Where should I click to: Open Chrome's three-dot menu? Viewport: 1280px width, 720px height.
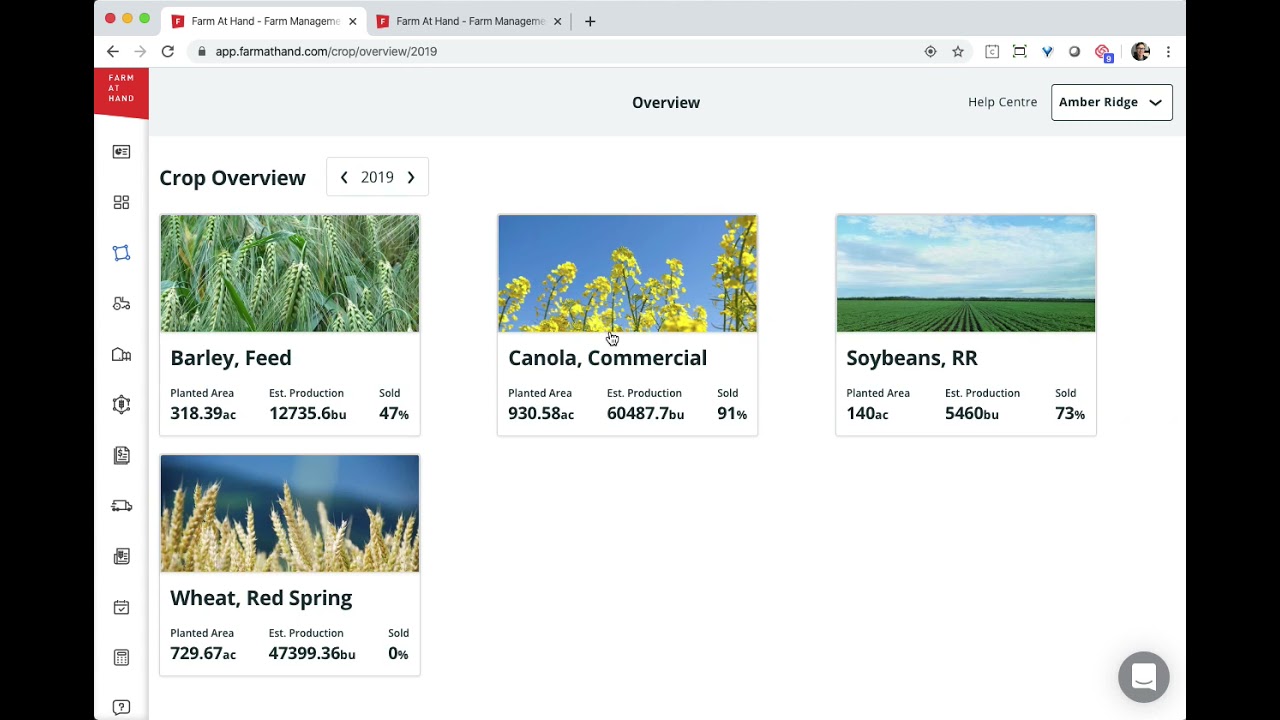pyautogui.click(x=1168, y=52)
